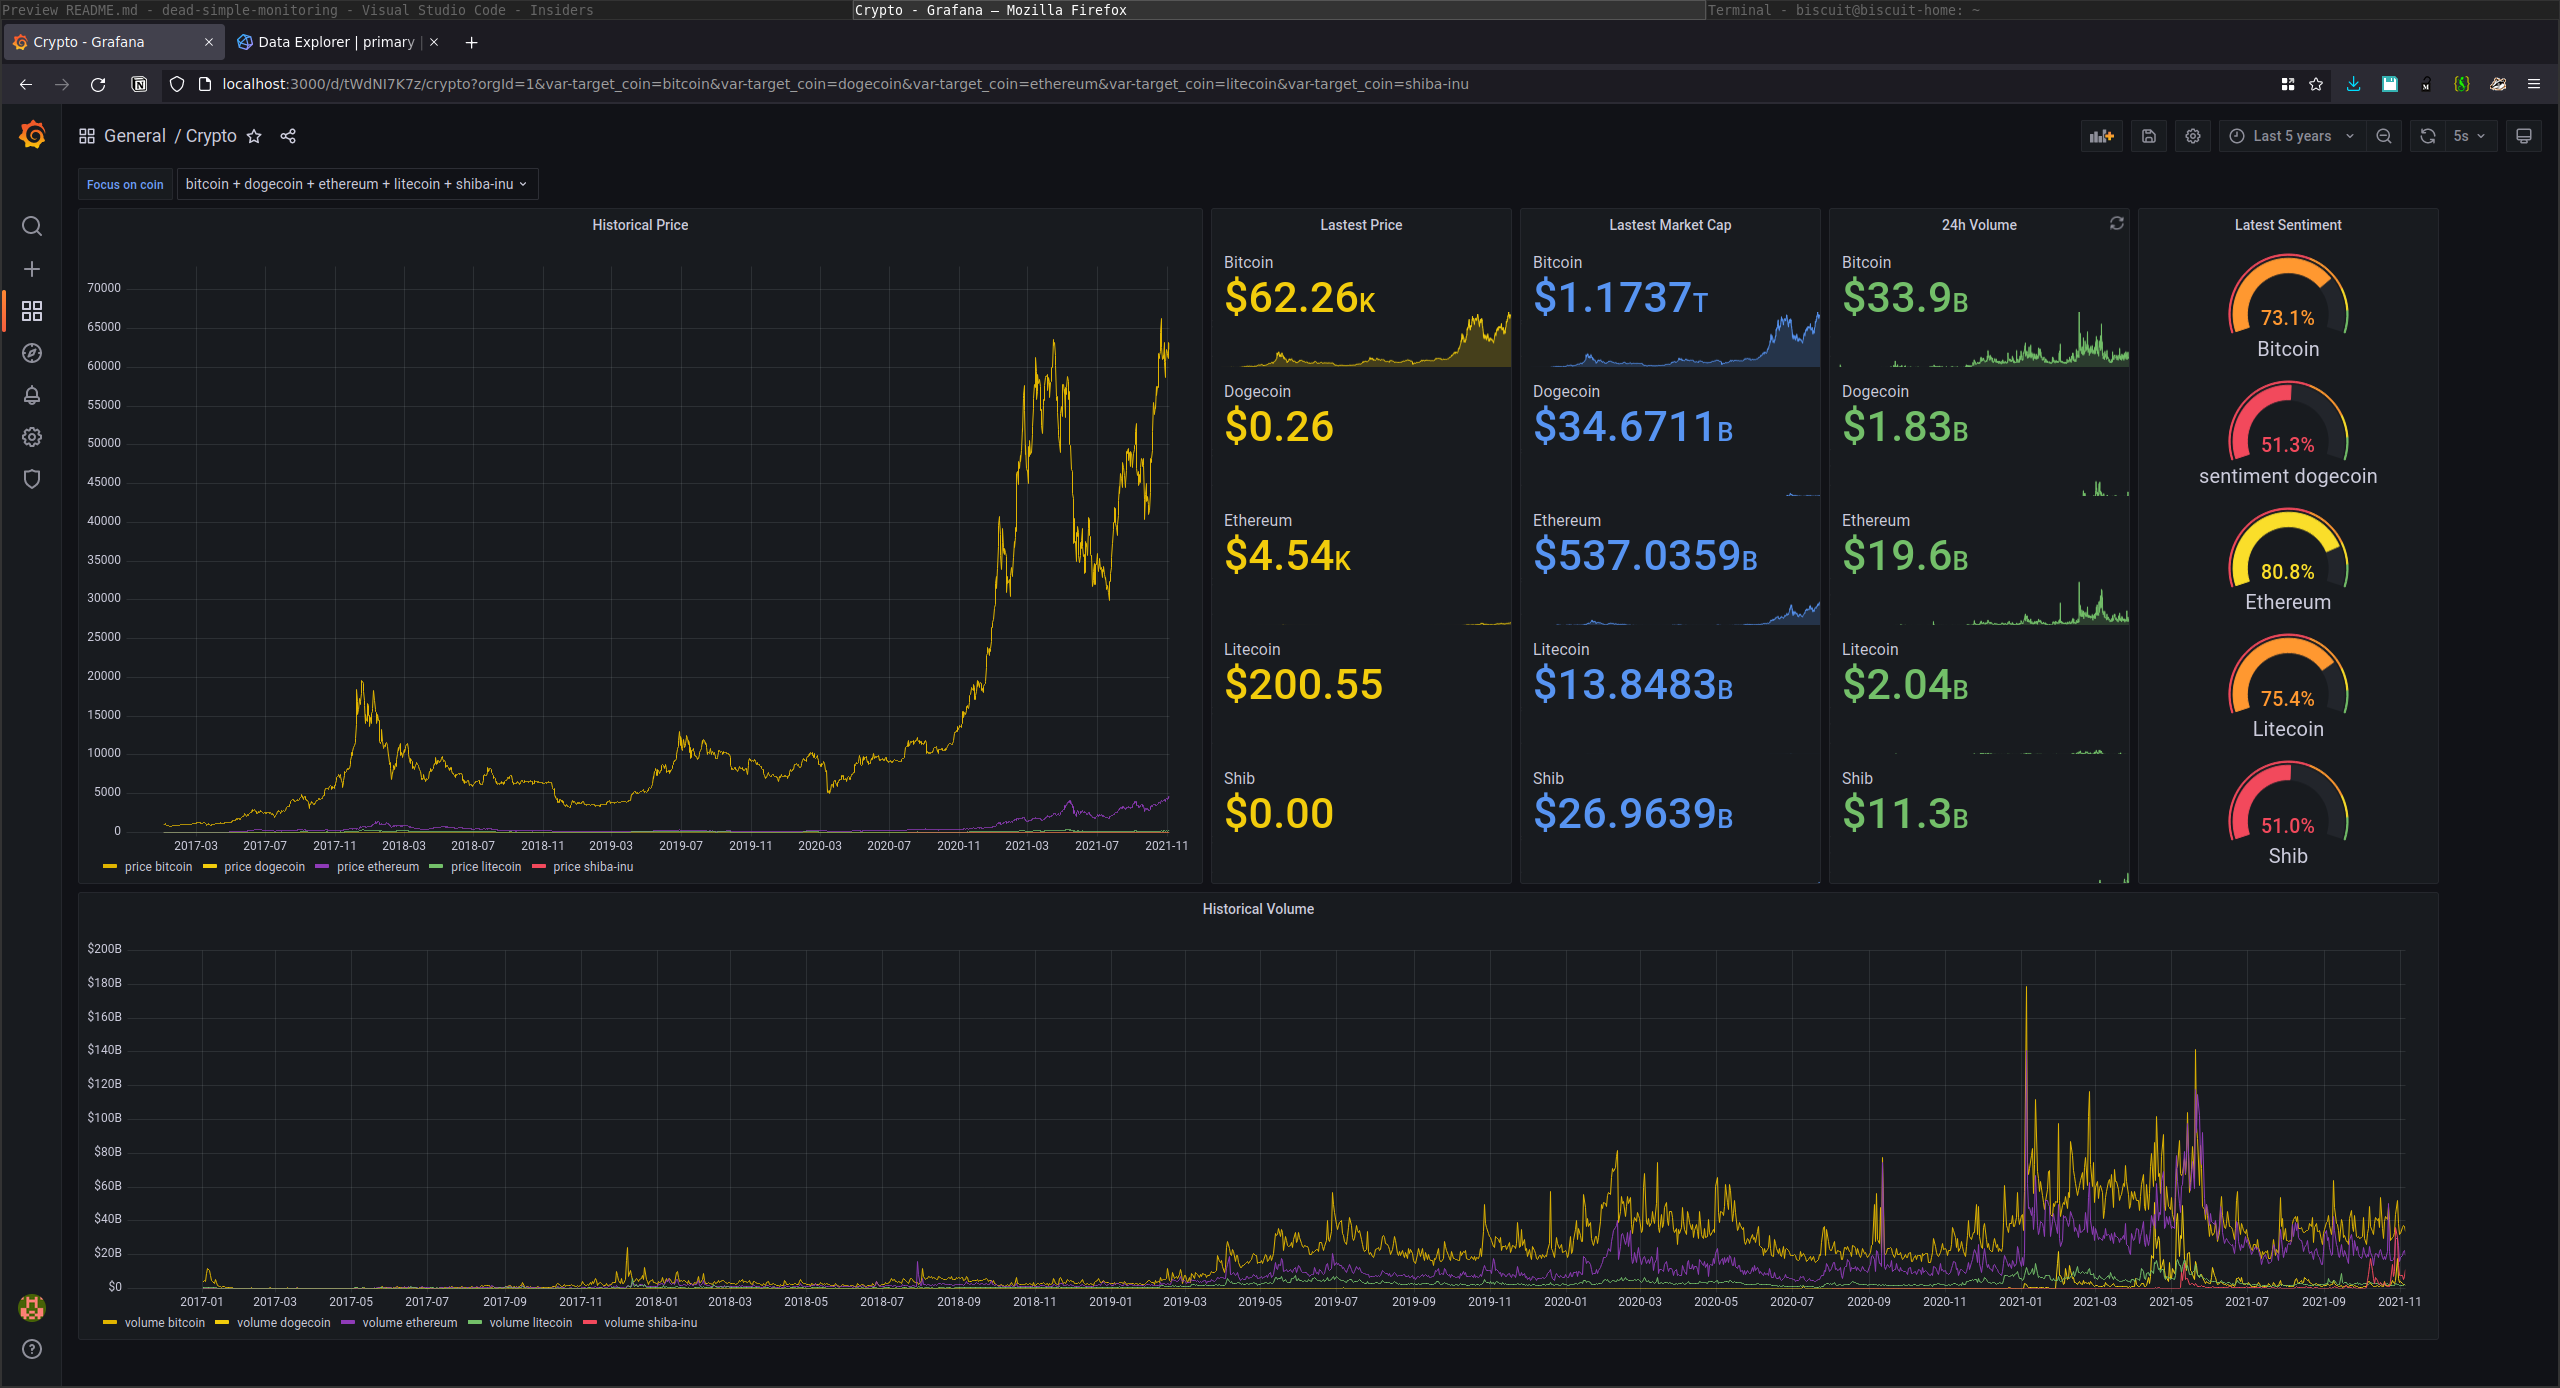The image size is (2560, 1388).
Task: Click the price shiba-inu legend color swatch
Action: click(x=540, y=867)
